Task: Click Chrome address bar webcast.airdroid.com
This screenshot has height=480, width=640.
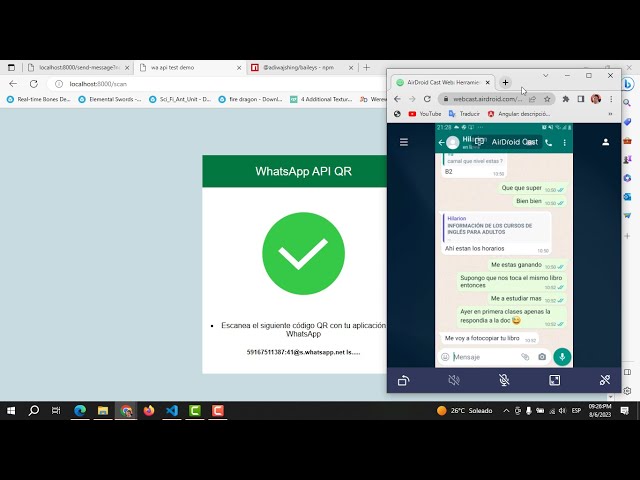Action: click(487, 99)
